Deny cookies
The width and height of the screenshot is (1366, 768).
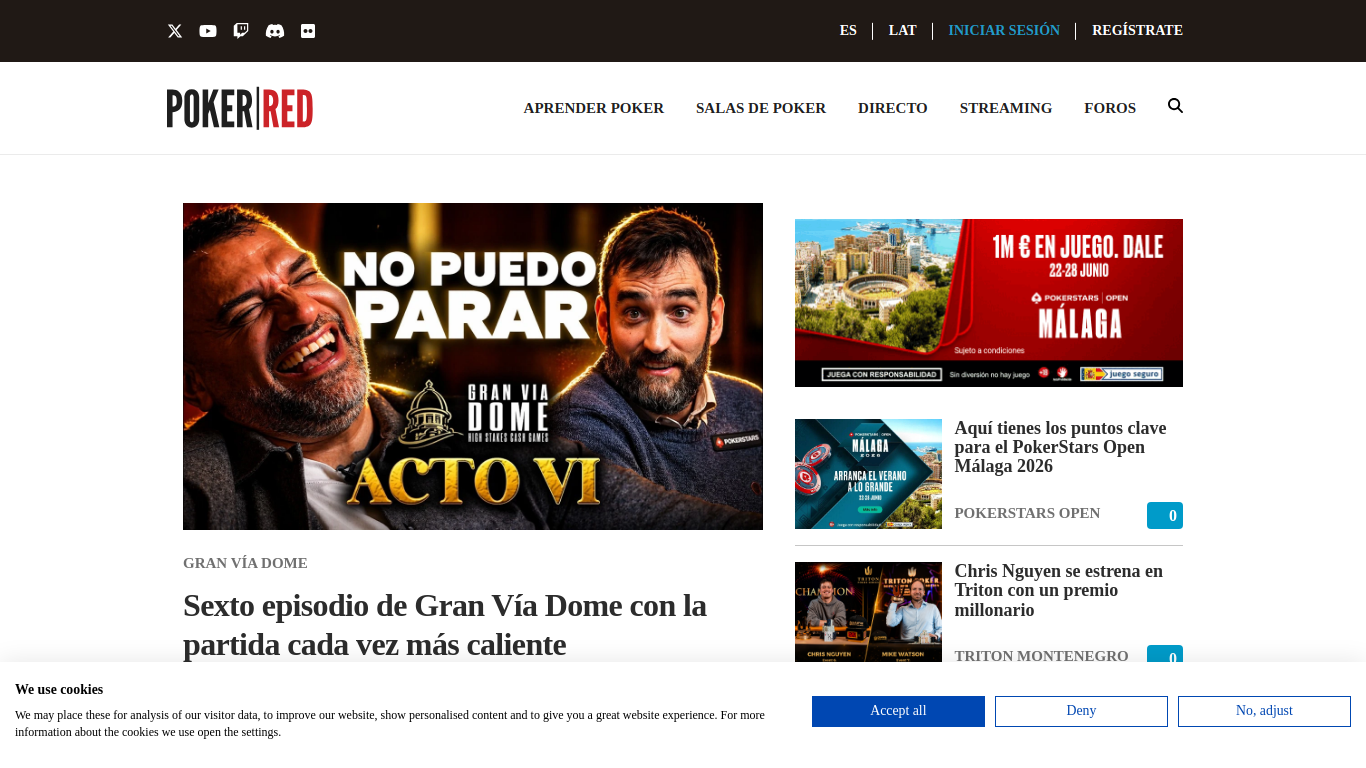click(x=1081, y=711)
